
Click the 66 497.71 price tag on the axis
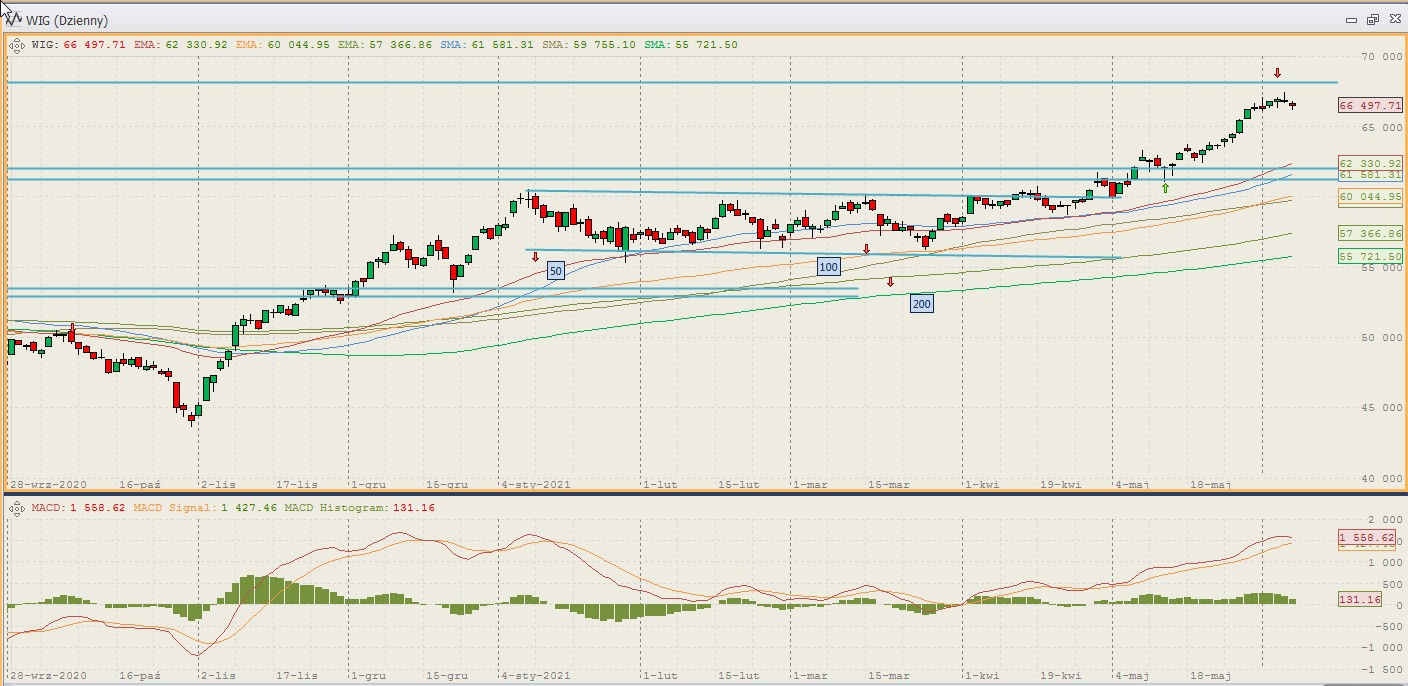[x=1369, y=105]
